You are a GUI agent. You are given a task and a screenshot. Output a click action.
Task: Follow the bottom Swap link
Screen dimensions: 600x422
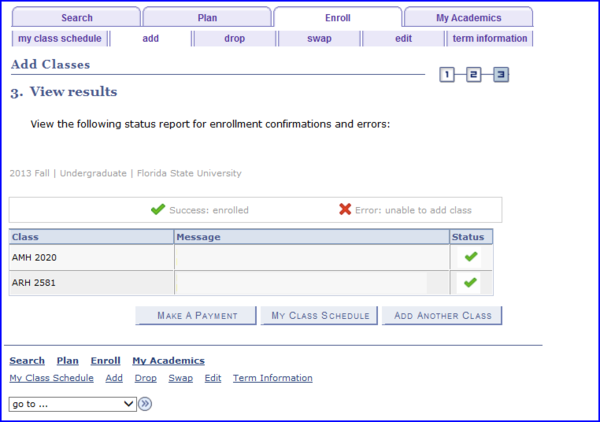[181, 378]
